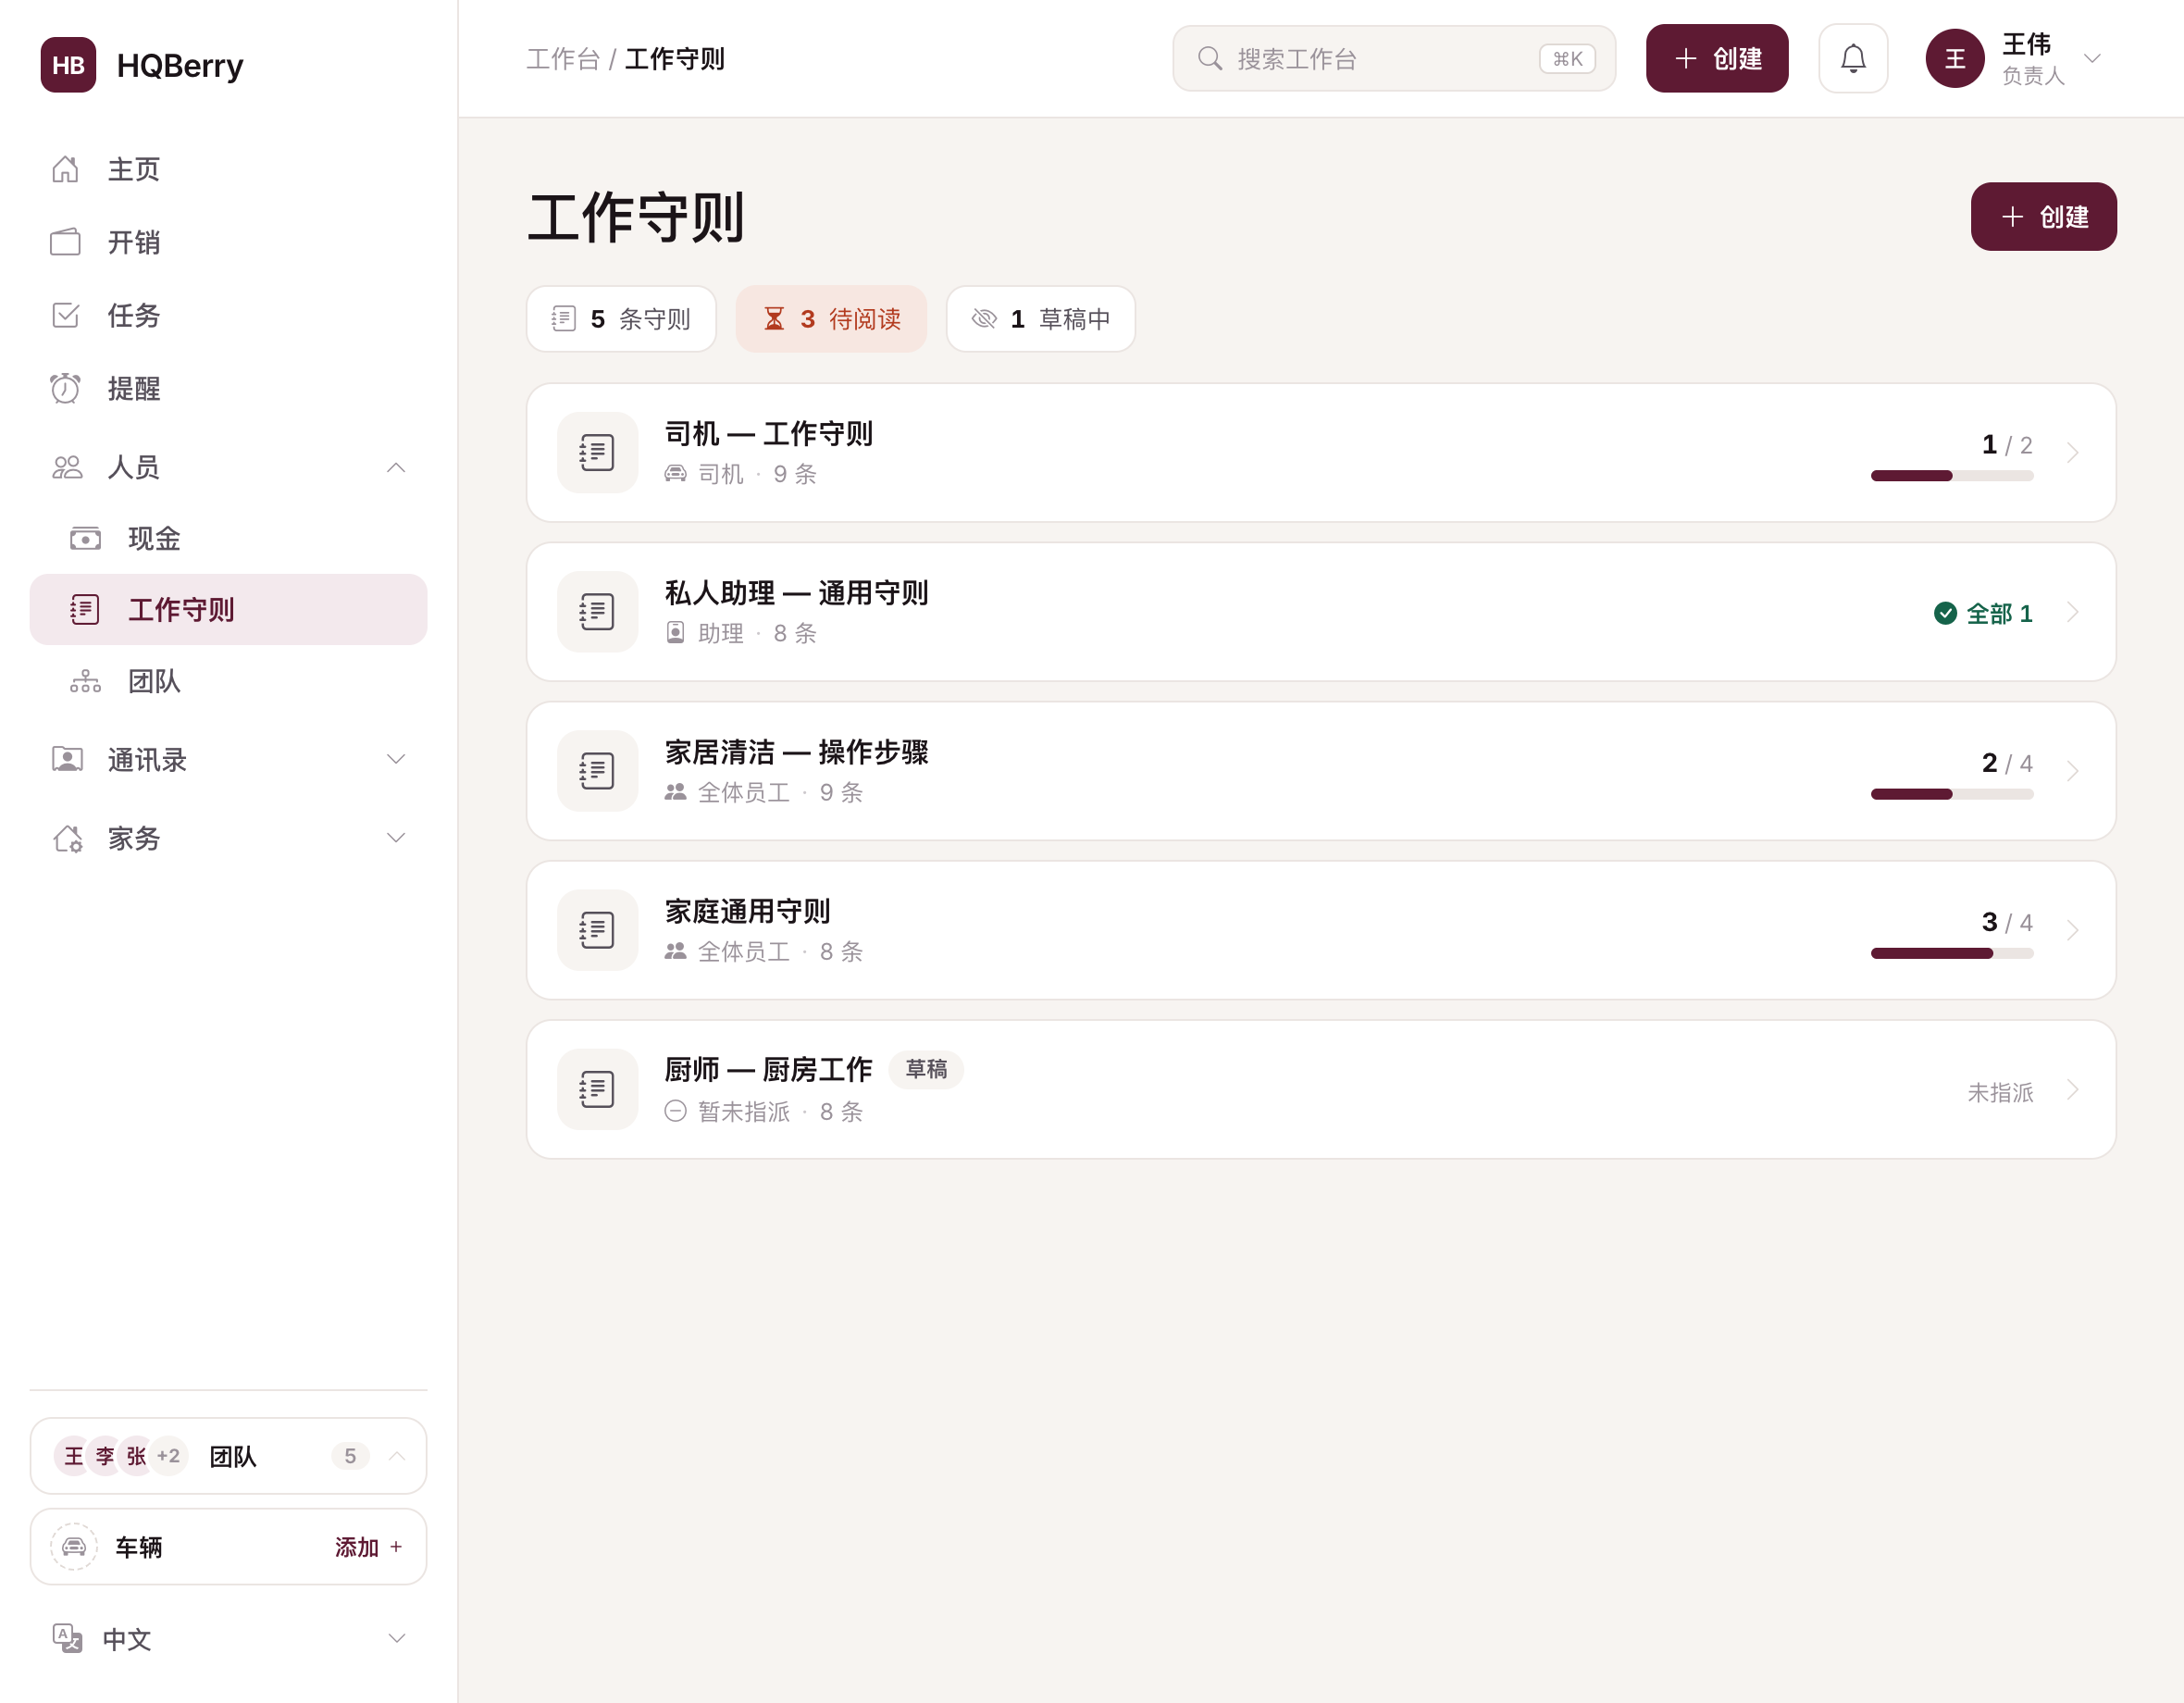Image resolution: width=2184 pixels, height=1703 pixels.
Task: Click the 工作台 breadcrumb link
Action: (x=563, y=59)
